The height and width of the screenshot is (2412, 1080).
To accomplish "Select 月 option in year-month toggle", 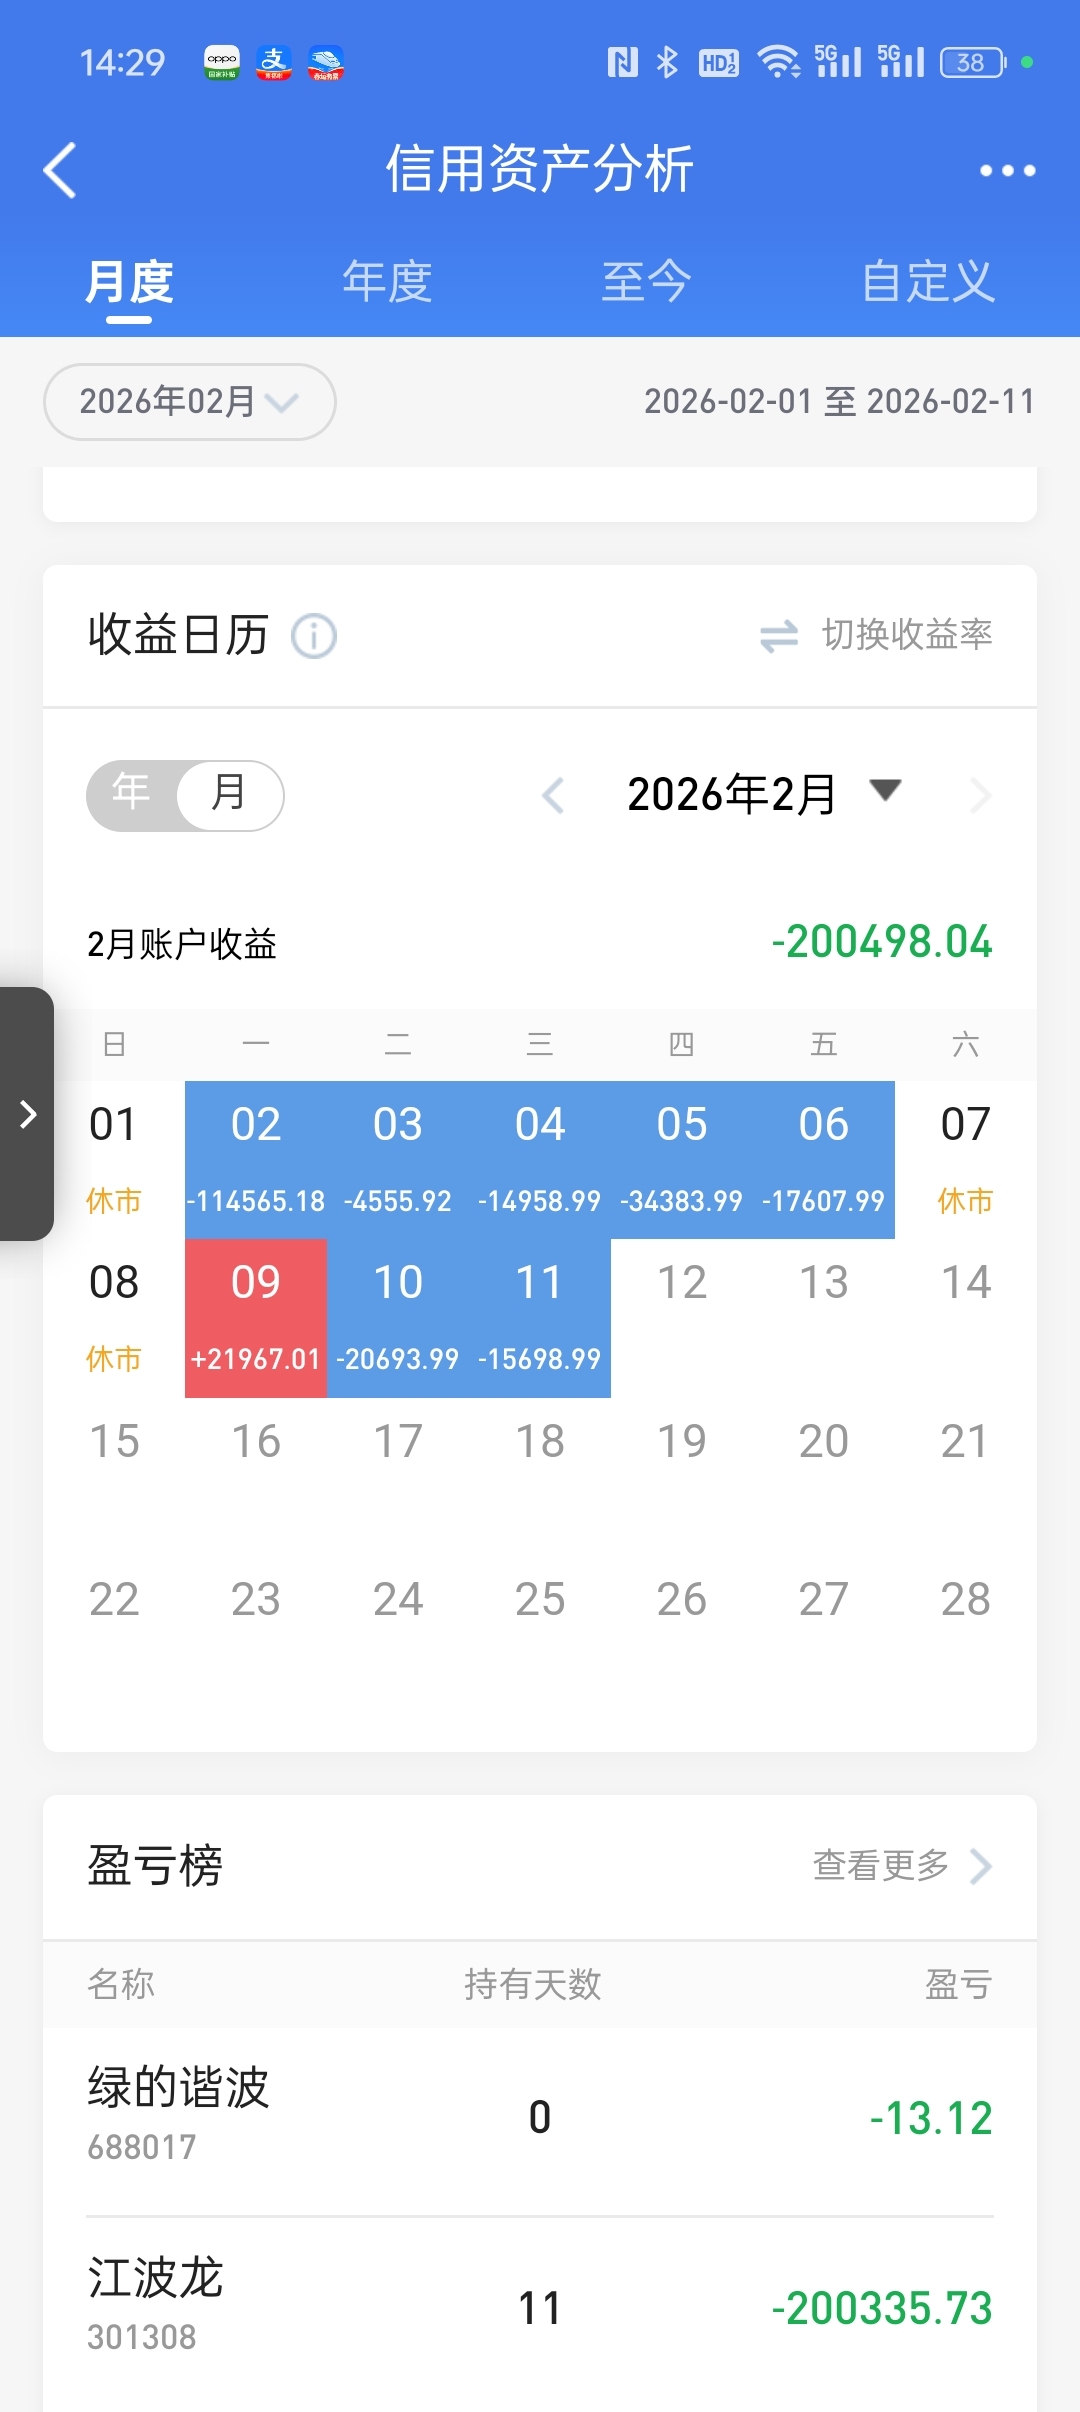I will pos(230,794).
